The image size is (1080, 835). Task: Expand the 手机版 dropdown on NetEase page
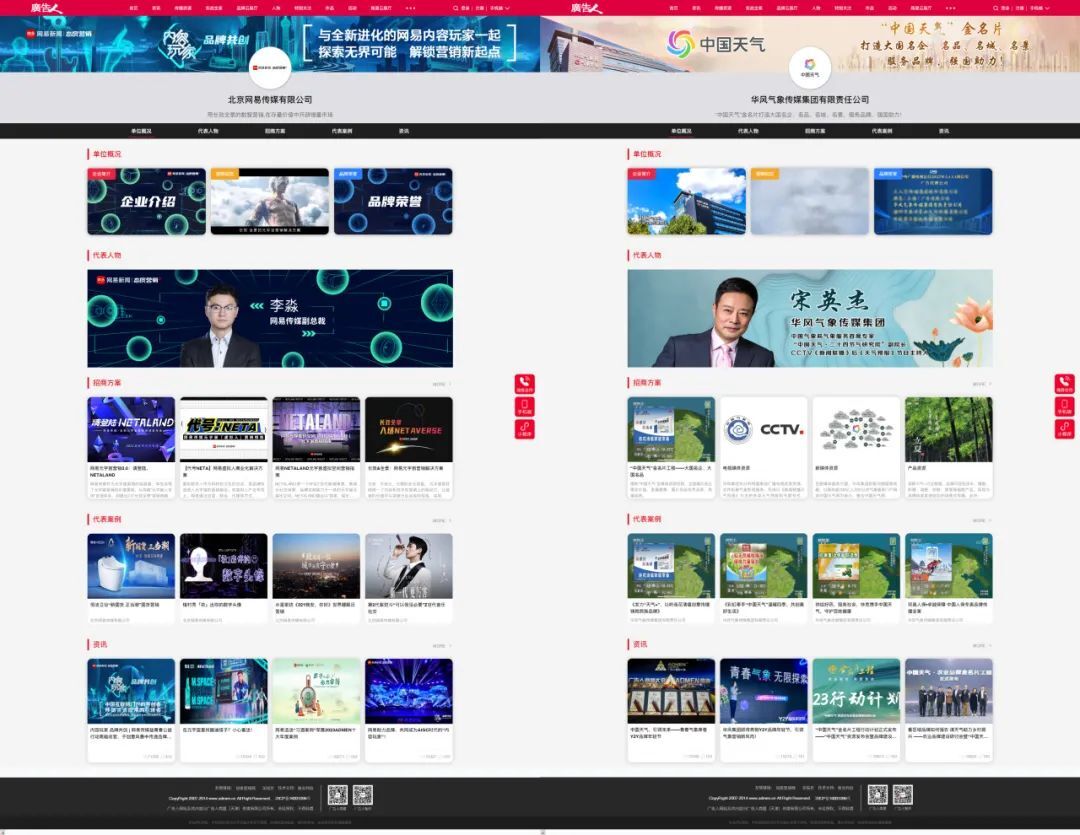tap(500, 8)
